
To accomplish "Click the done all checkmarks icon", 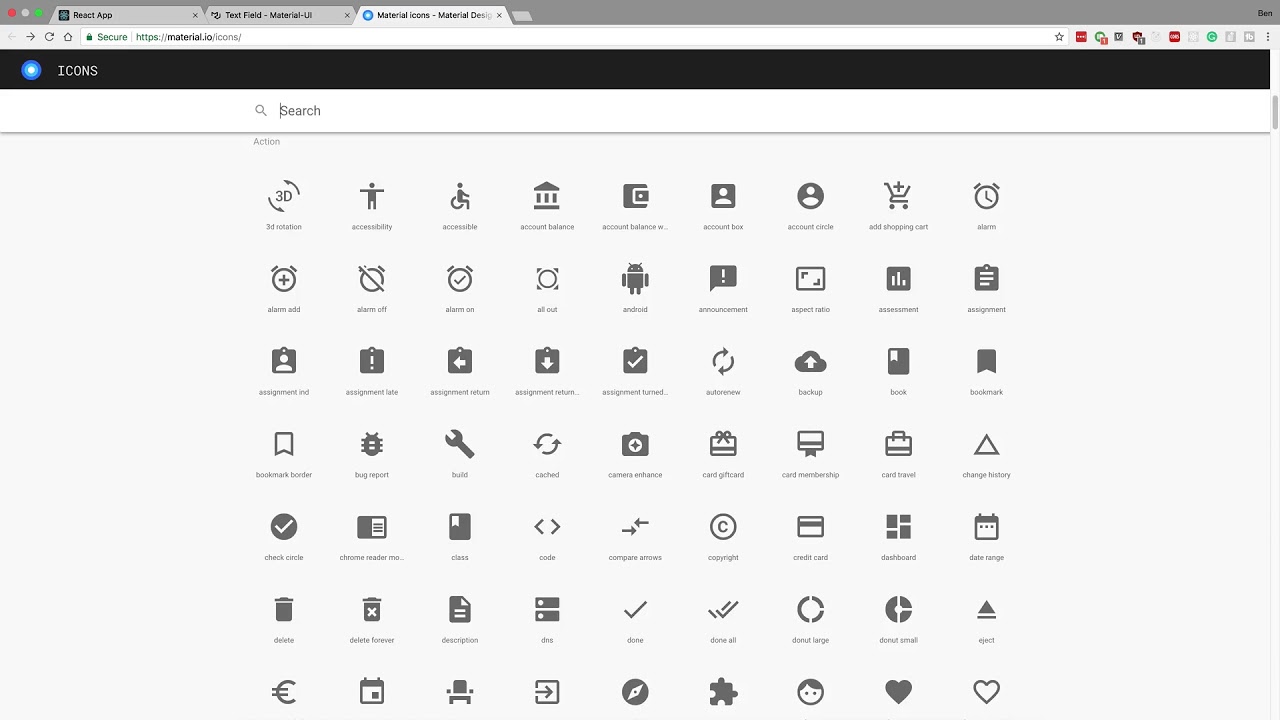I will point(723,608).
